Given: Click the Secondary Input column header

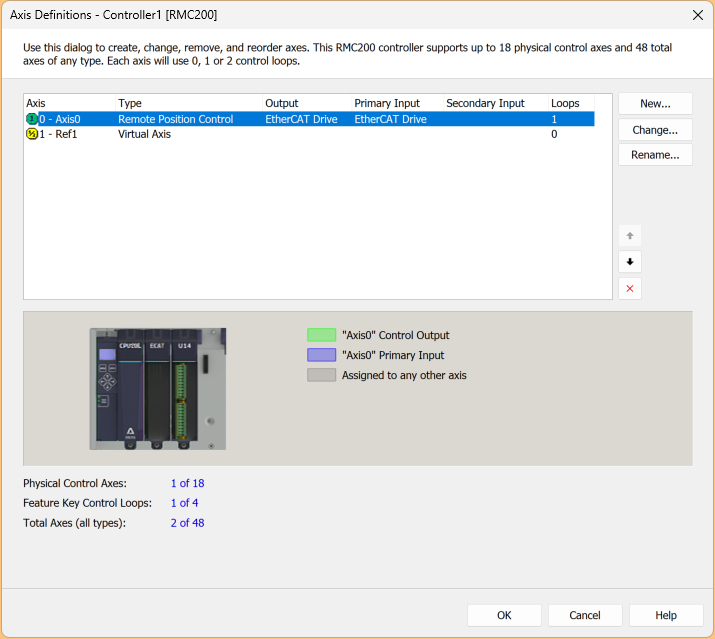Looking at the screenshot, I should tap(496, 103).
